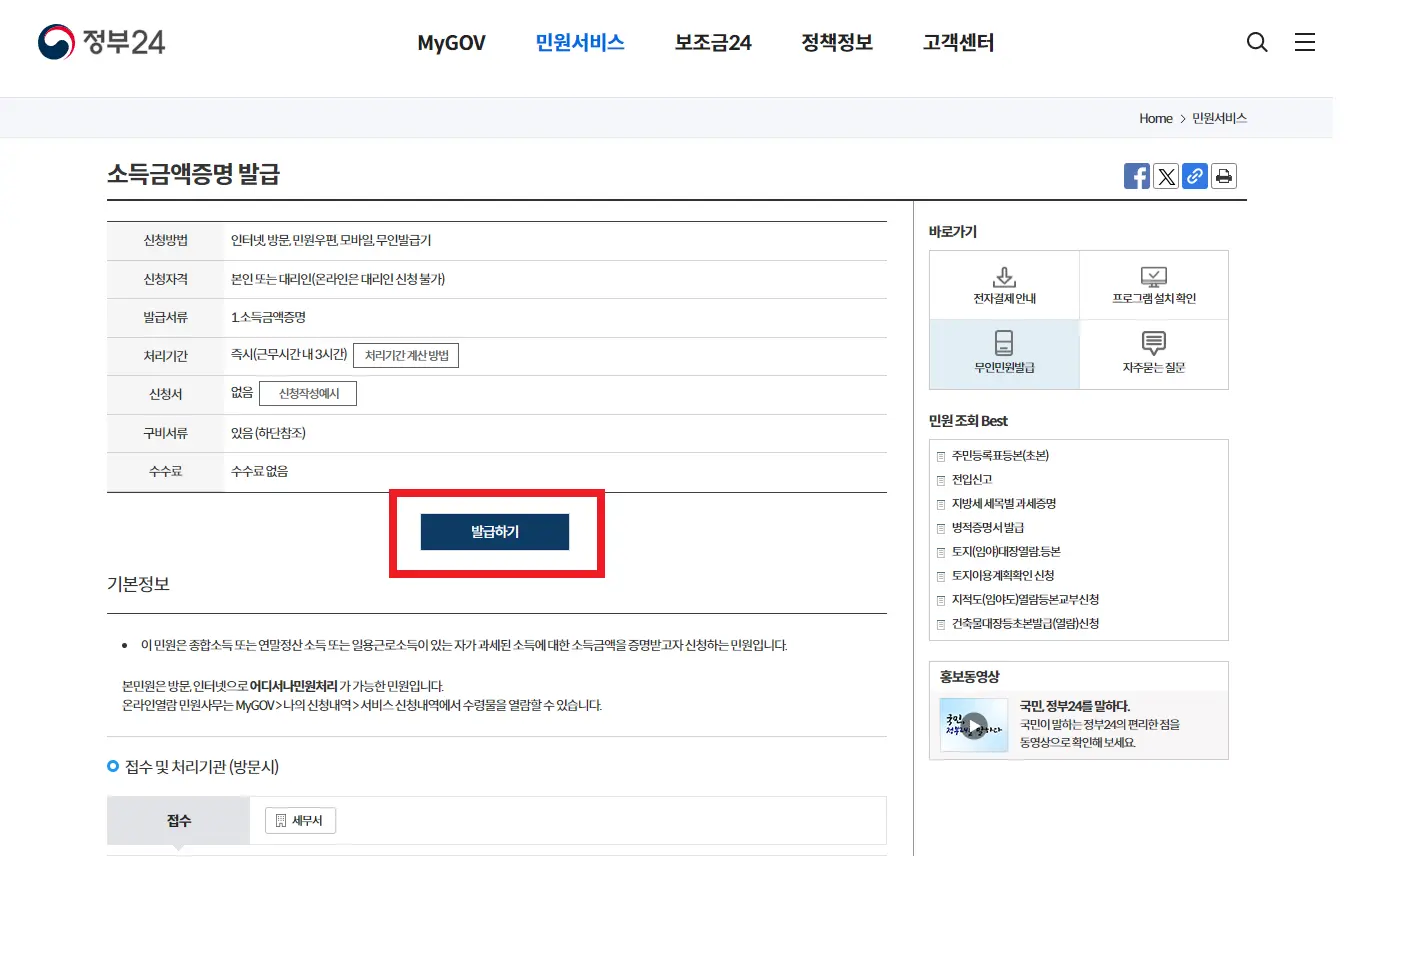Click 있음 (하단참조) cell text

tap(268, 433)
